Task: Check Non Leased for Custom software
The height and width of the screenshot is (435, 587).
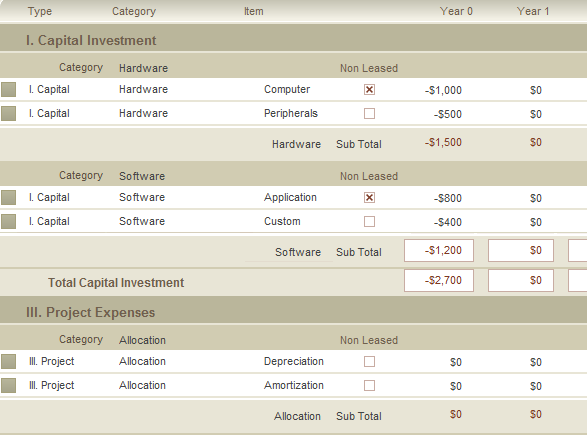Action: (369, 222)
